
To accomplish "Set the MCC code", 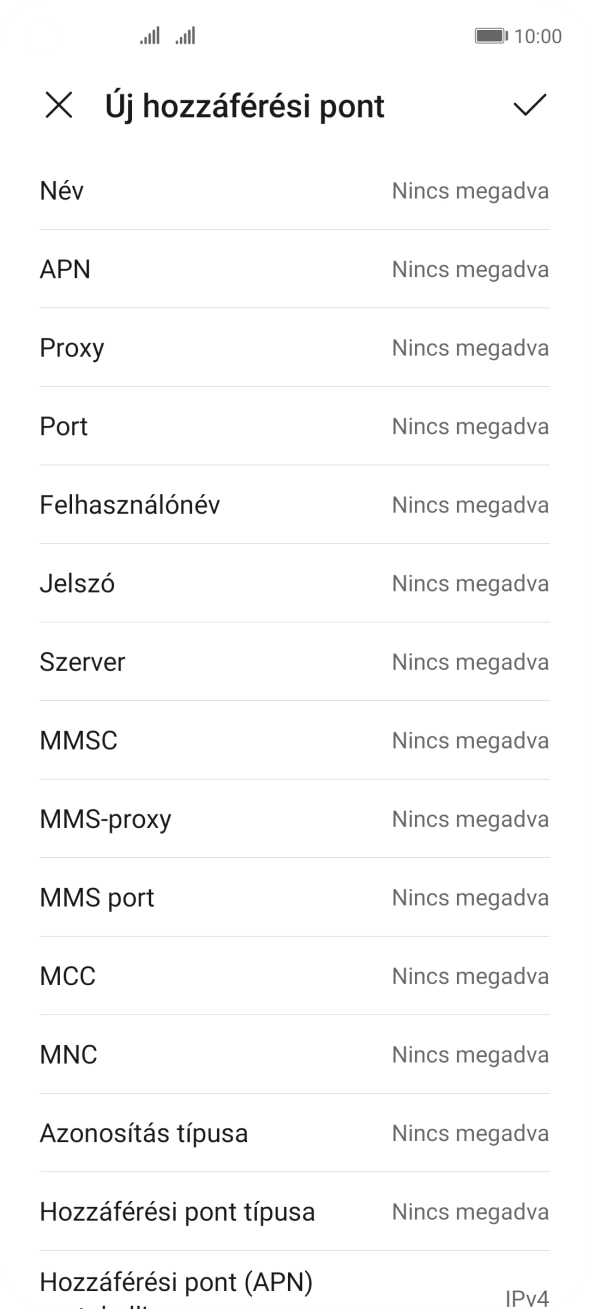I will (294, 975).
